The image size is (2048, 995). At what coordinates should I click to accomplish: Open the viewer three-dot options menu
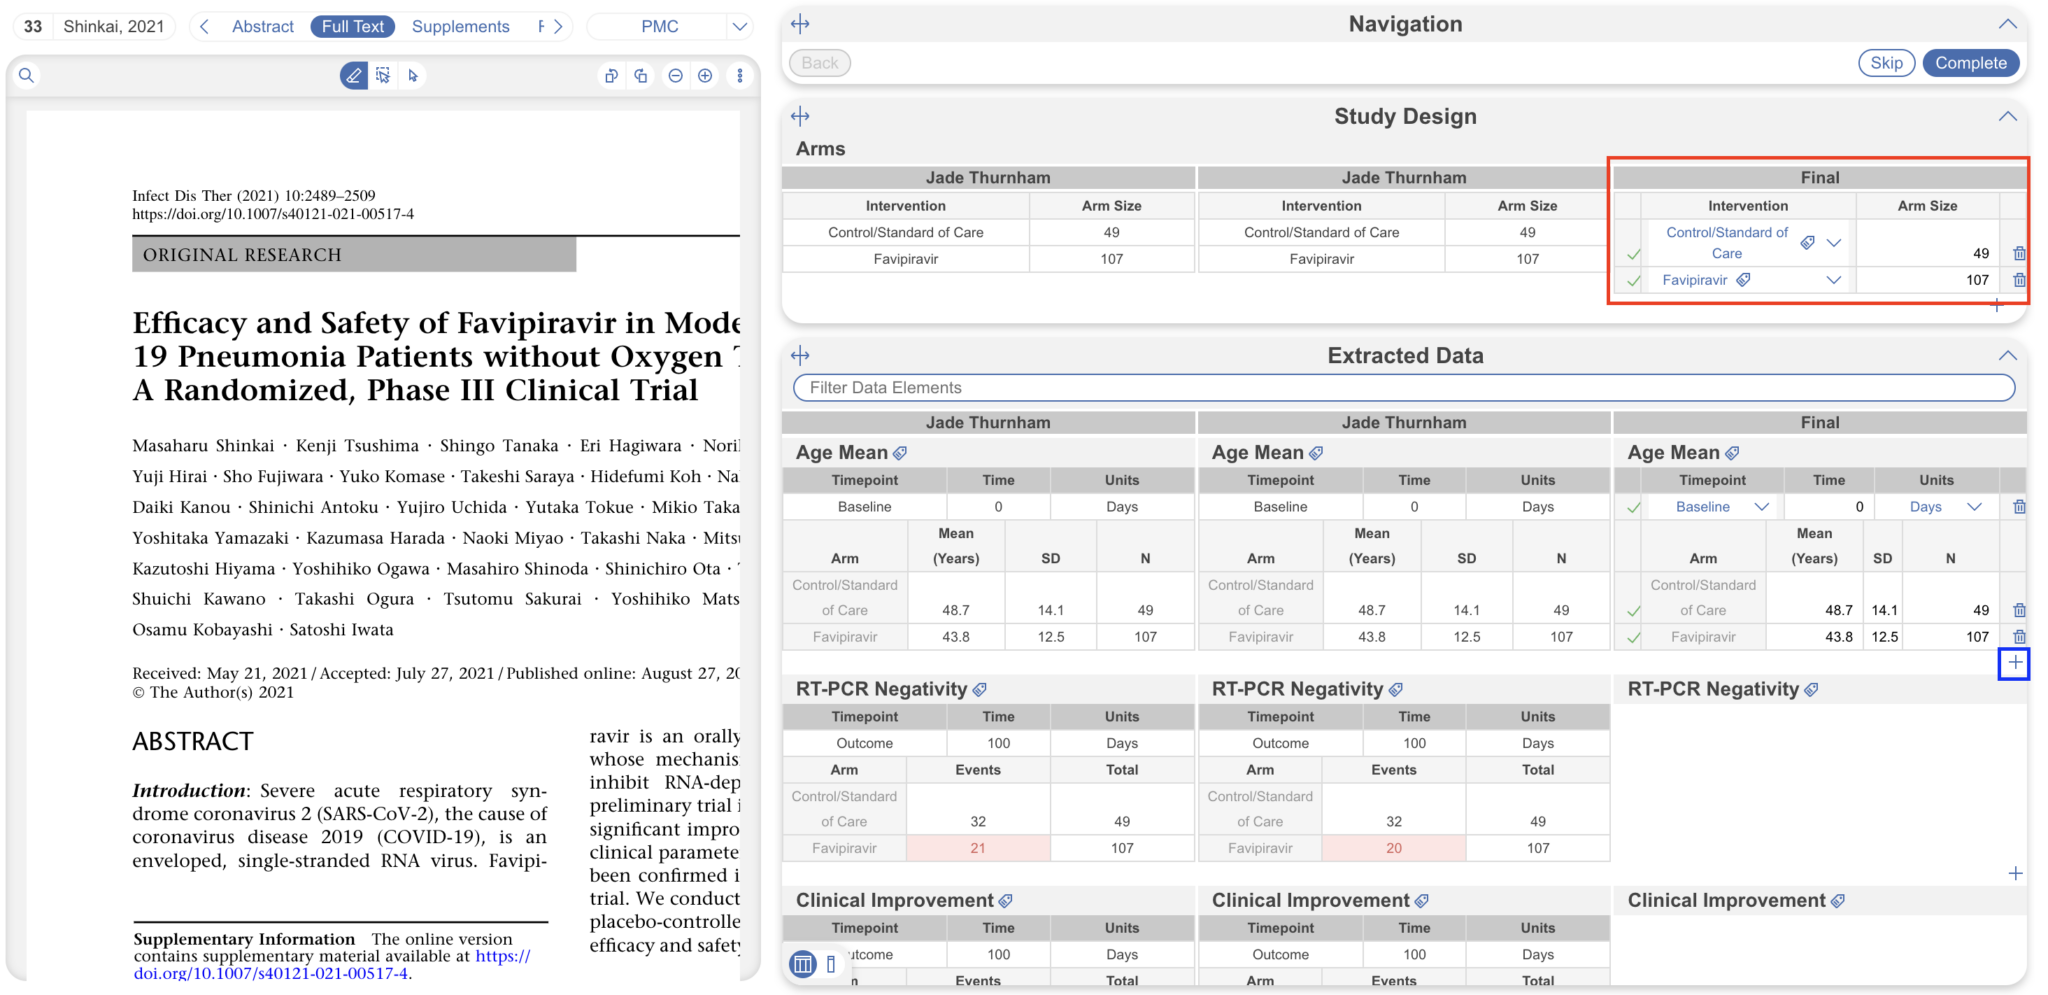740,75
